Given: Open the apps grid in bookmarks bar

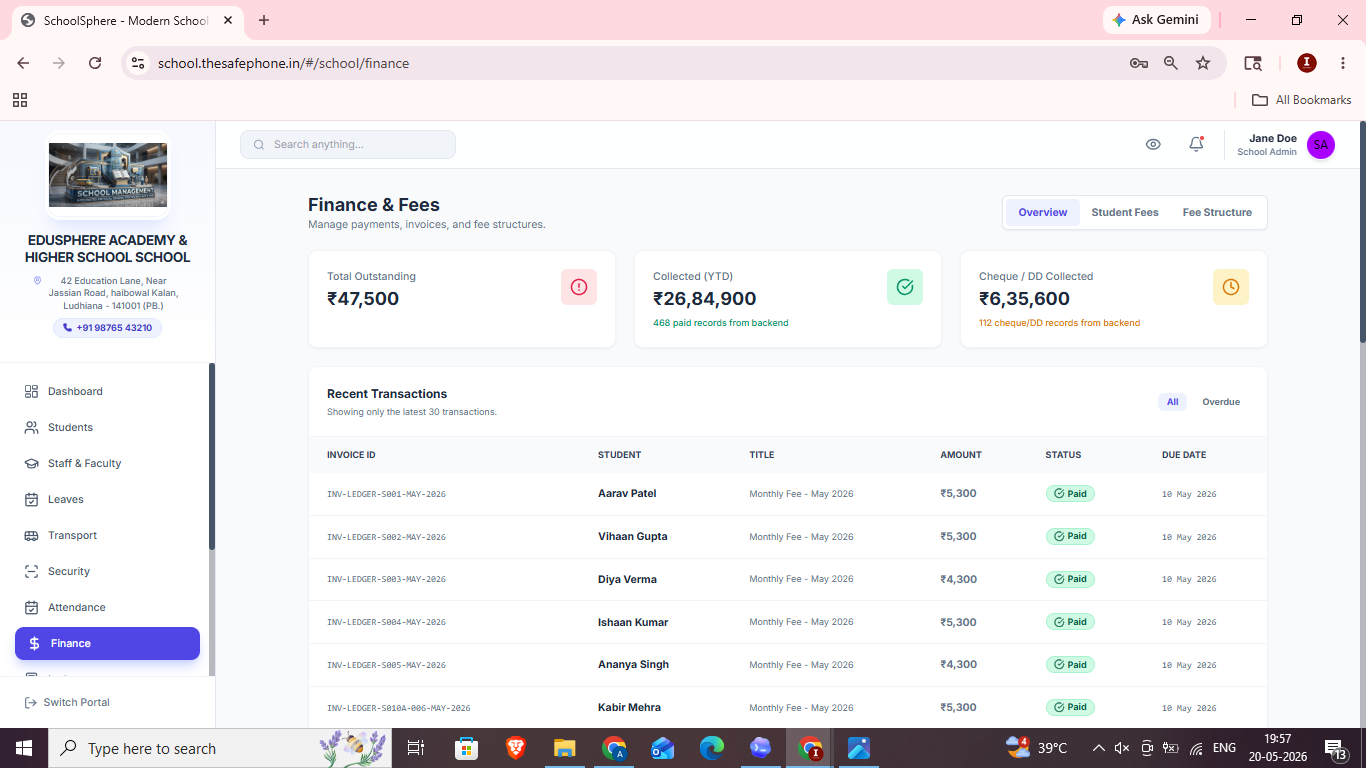Looking at the screenshot, I should coord(20,100).
